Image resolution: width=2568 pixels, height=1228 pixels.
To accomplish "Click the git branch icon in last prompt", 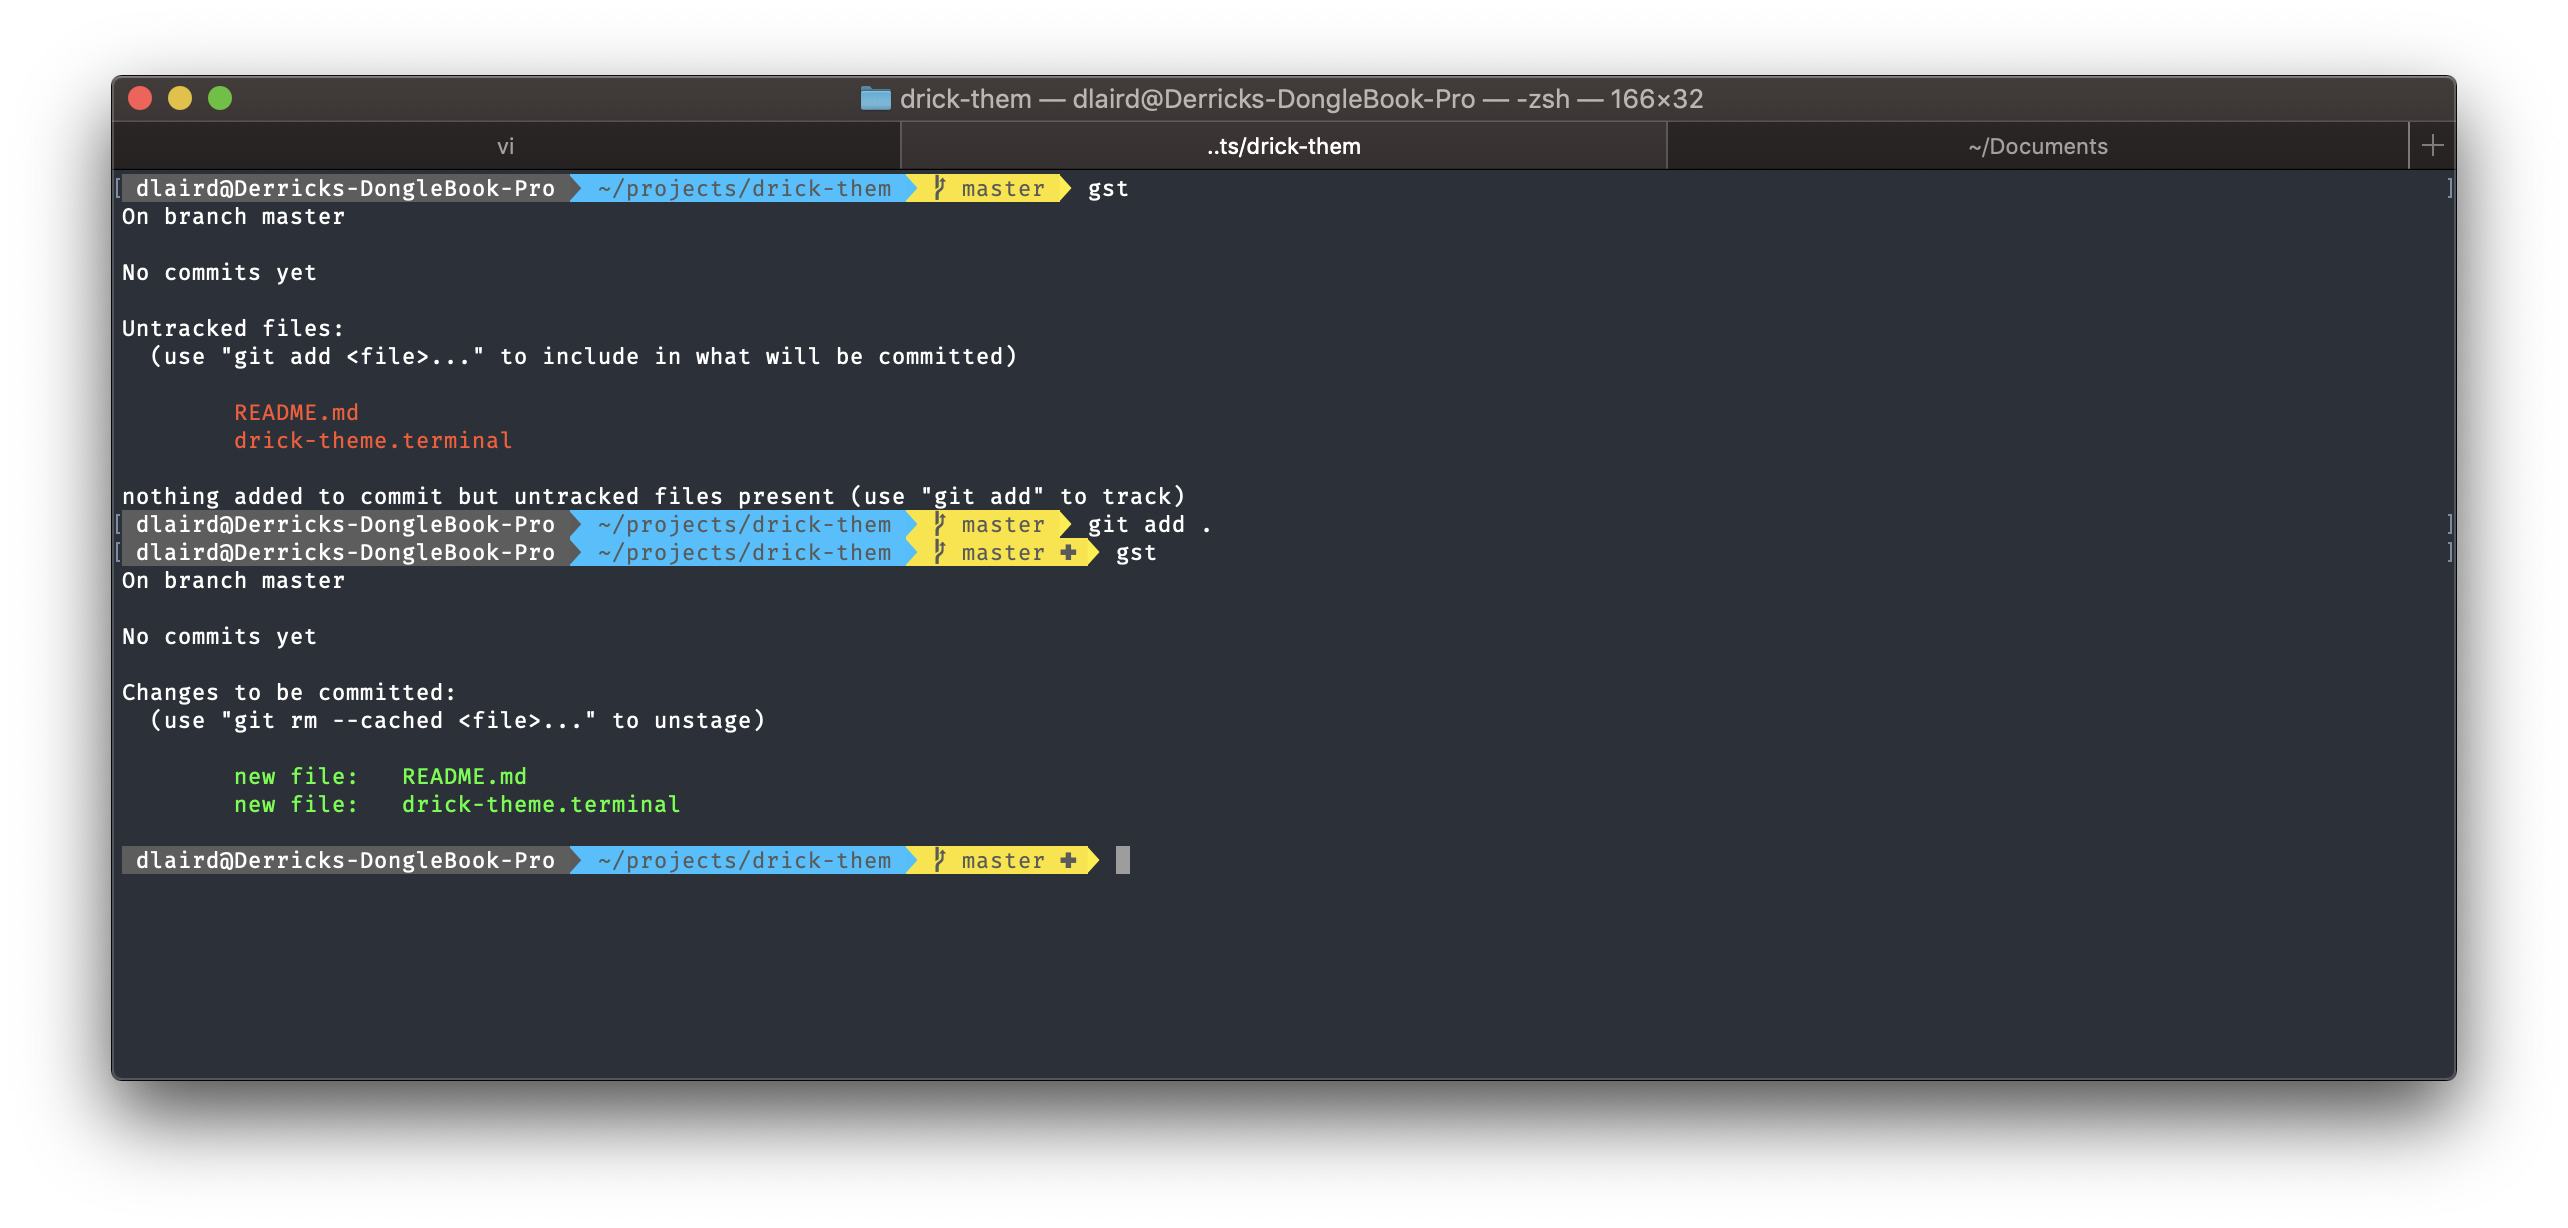I will (939, 860).
